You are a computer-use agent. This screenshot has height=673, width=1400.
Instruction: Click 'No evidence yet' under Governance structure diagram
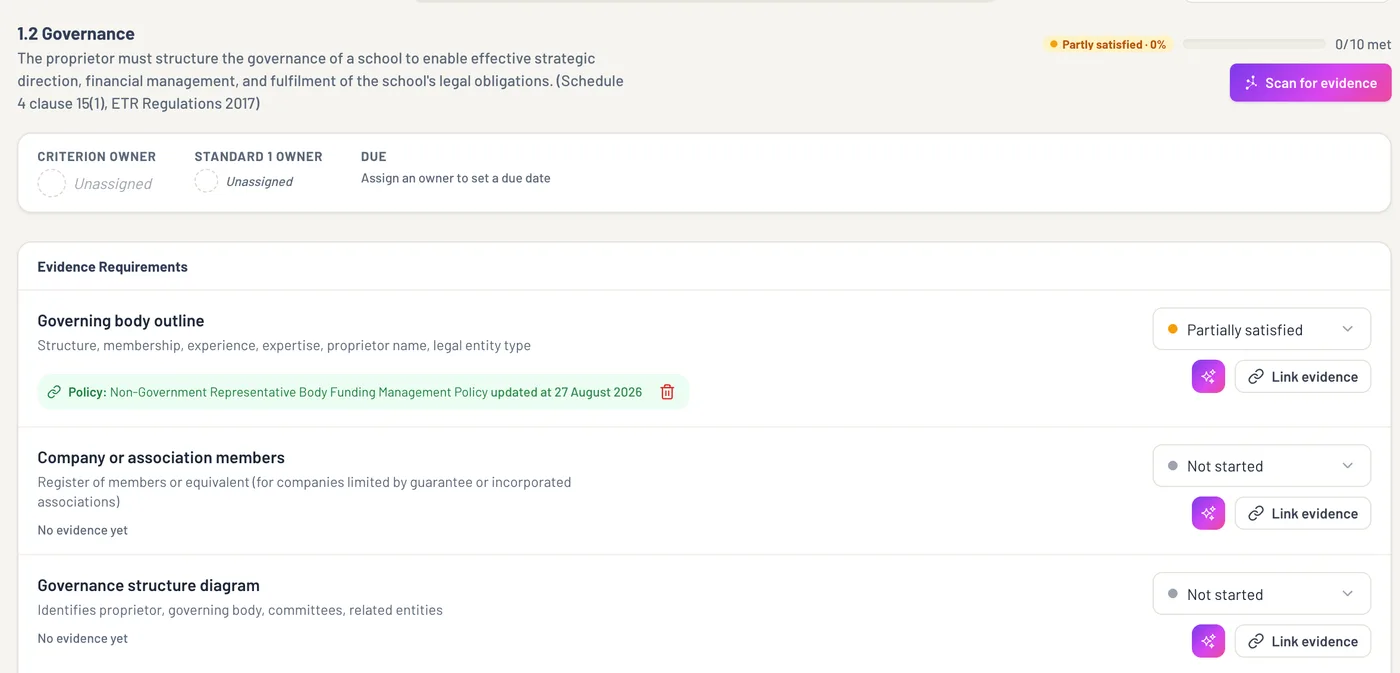point(82,638)
